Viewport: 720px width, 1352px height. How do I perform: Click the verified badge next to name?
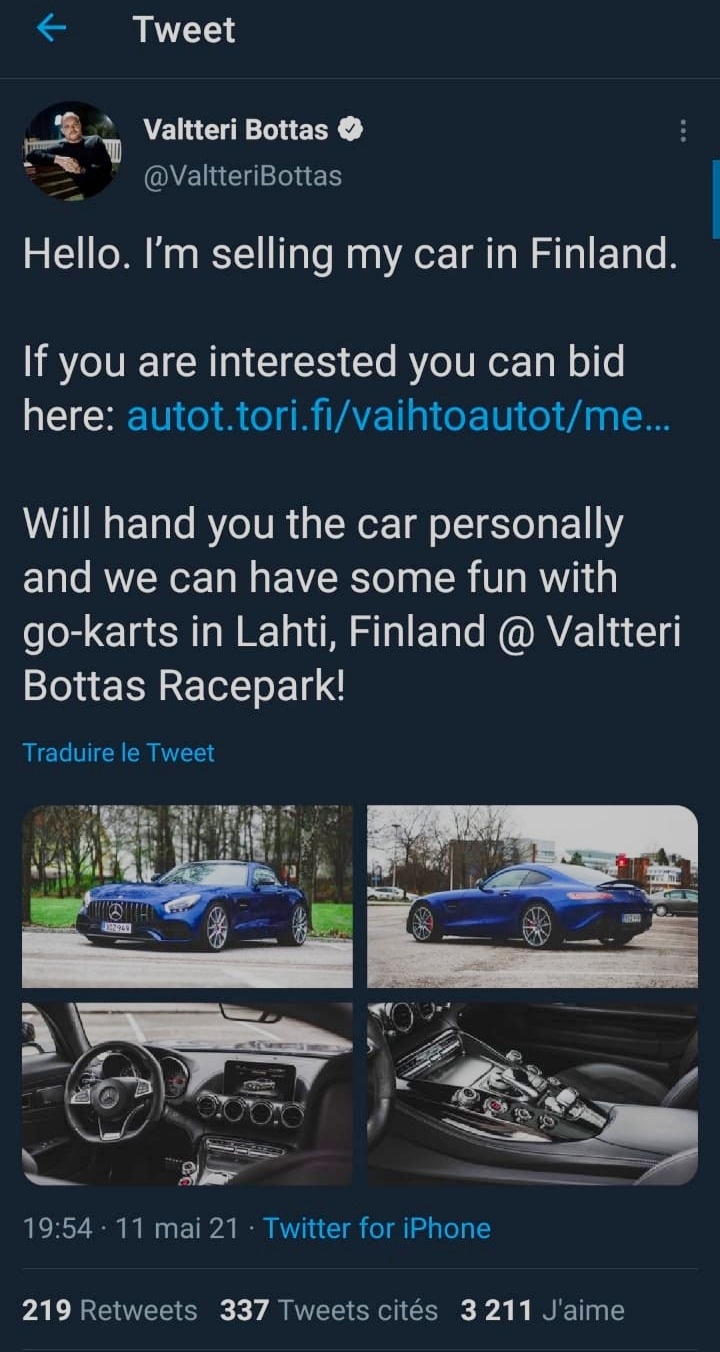tap(349, 129)
